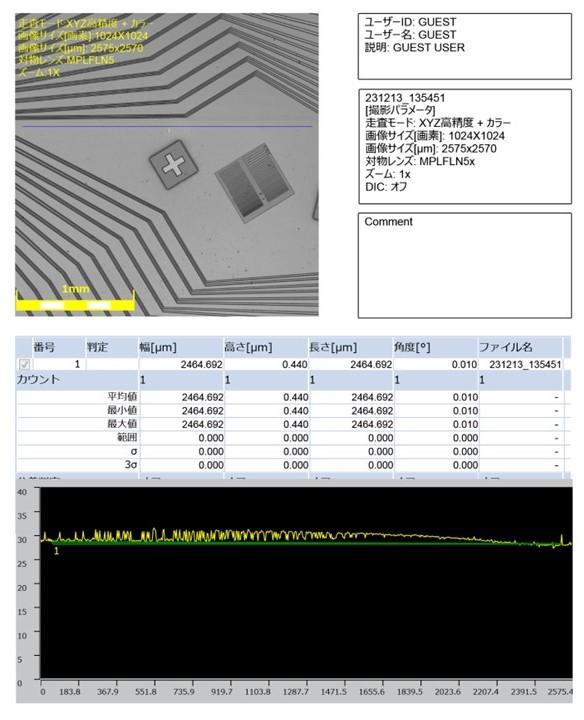Click the 範囲 row label

(127, 437)
